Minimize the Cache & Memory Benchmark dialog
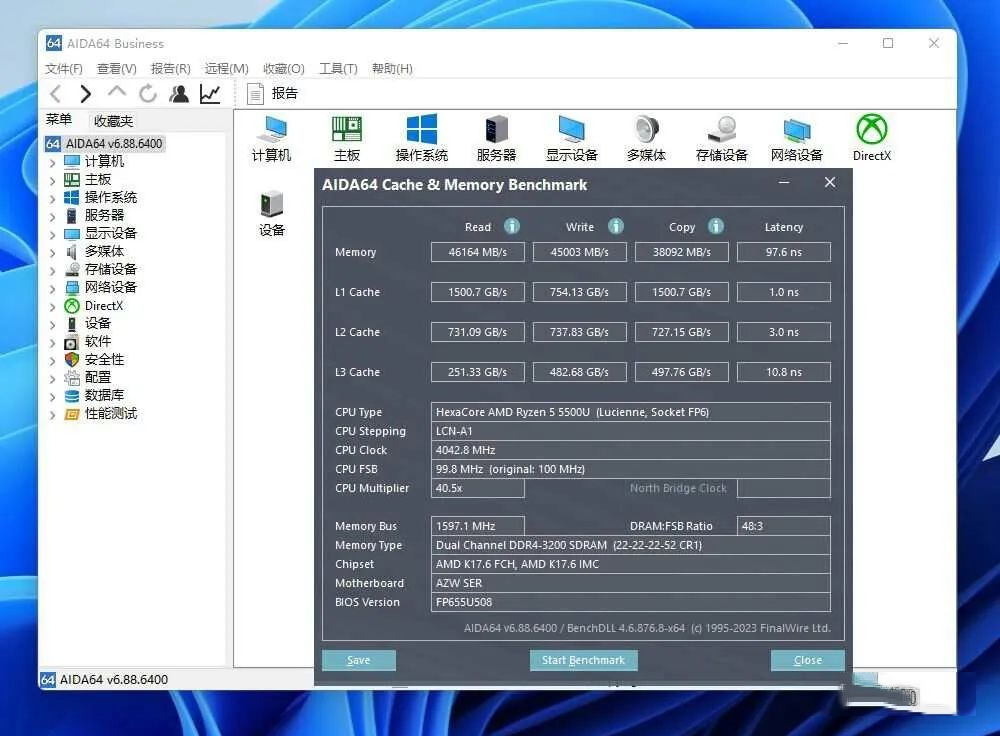This screenshot has width=1000, height=736. click(x=784, y=182)
